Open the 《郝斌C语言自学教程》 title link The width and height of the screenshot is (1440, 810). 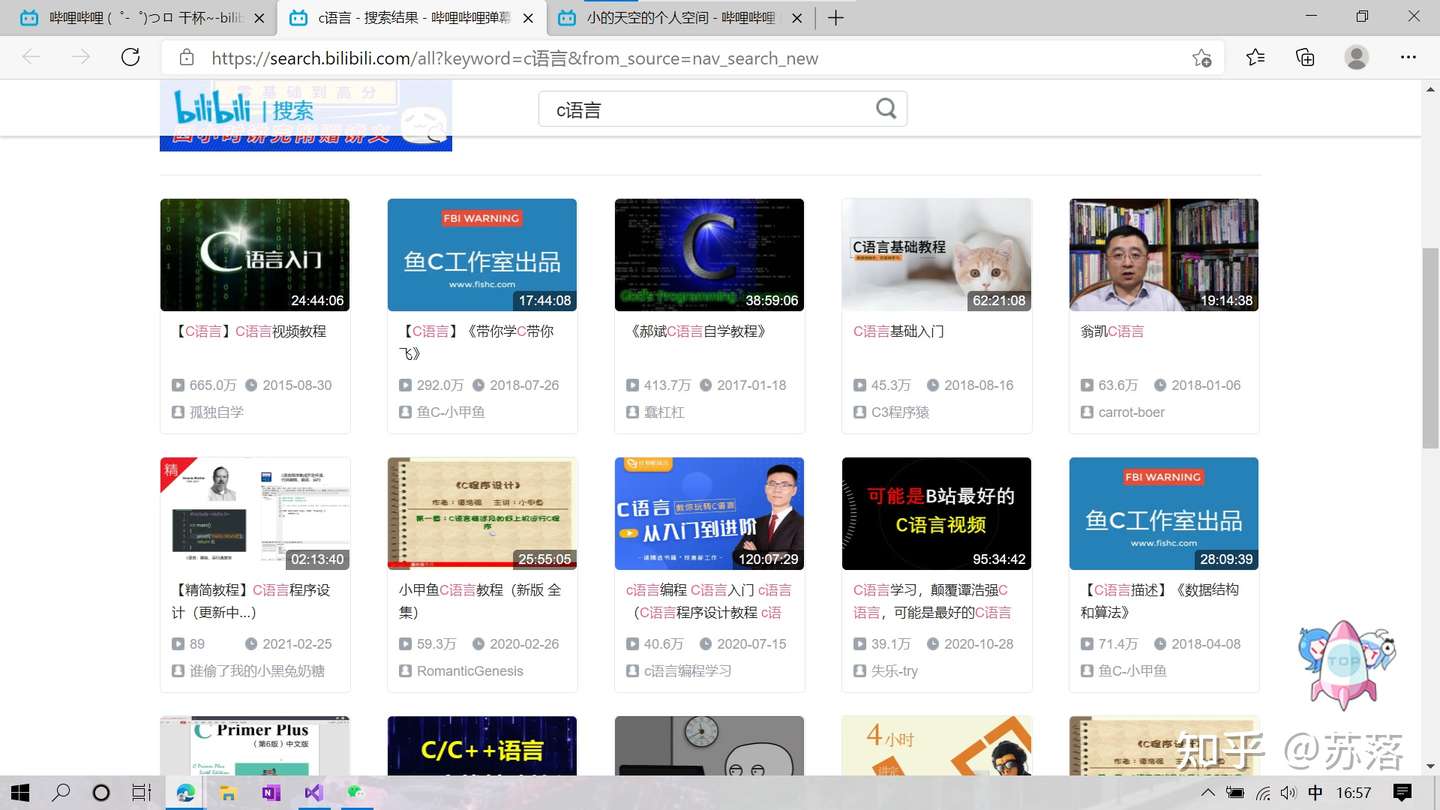point(699,331)
